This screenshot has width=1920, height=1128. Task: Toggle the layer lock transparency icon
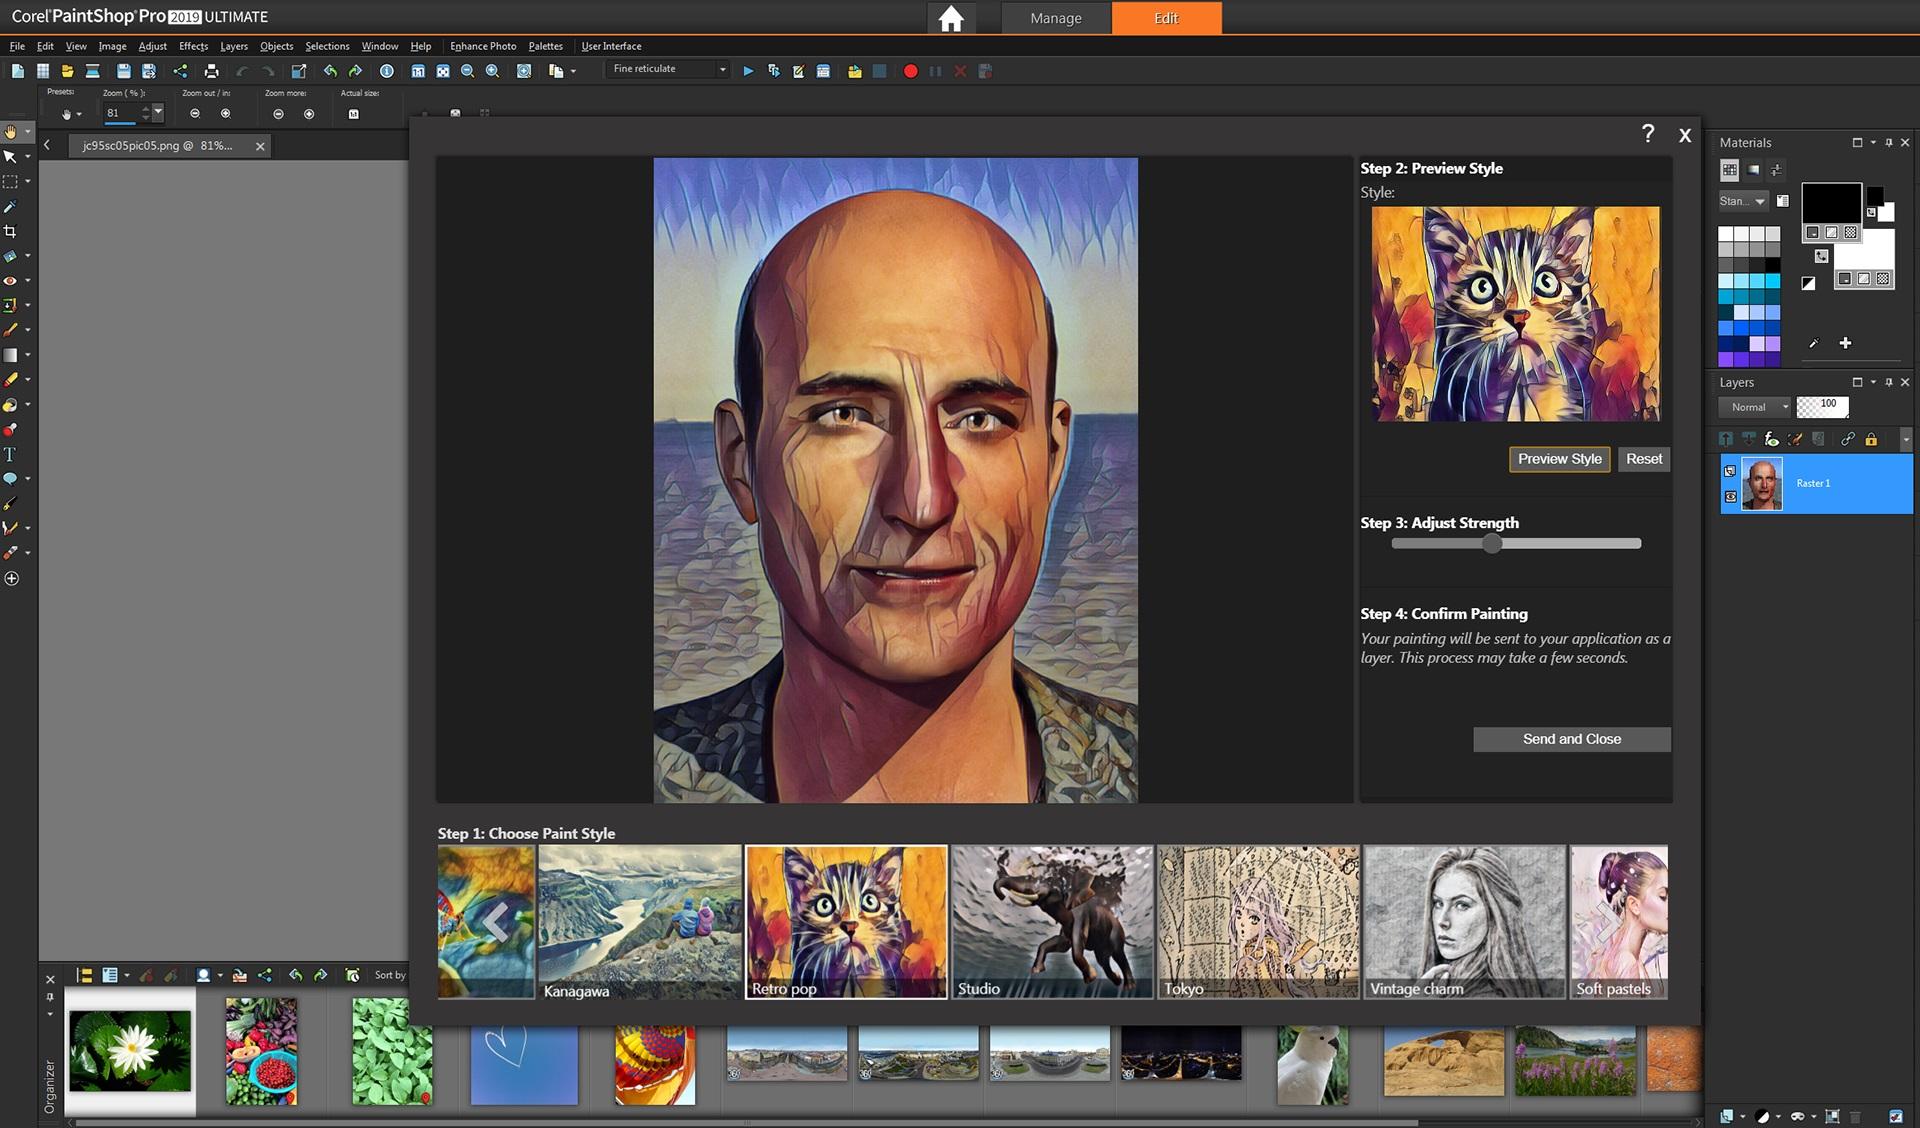[x=1871, y=439]
